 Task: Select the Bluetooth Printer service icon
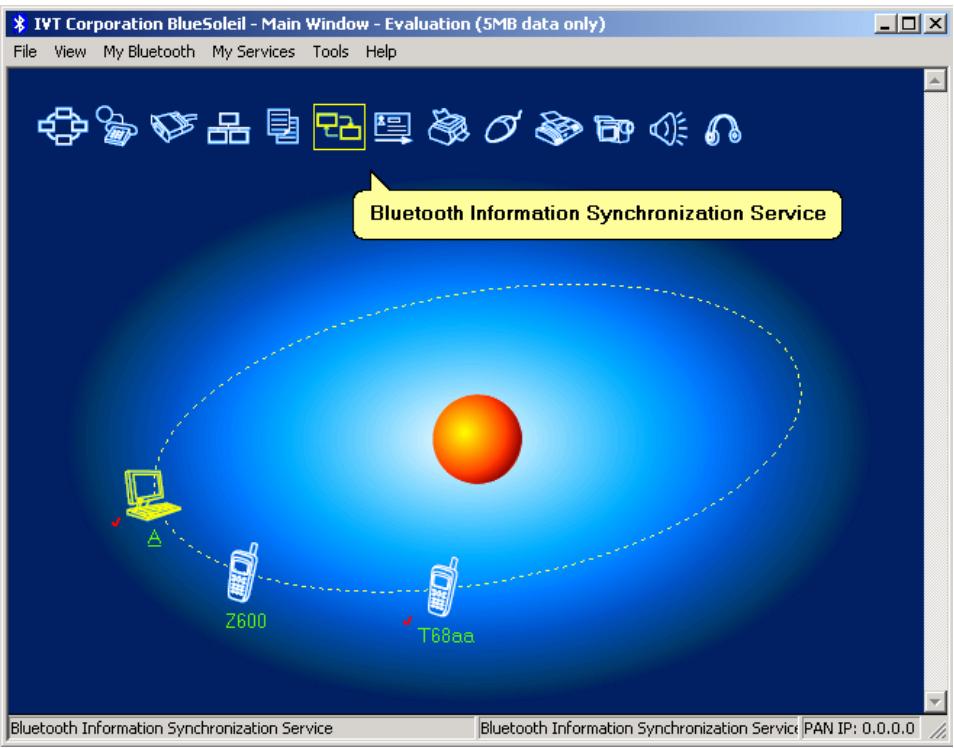click(x=448, y=127)
